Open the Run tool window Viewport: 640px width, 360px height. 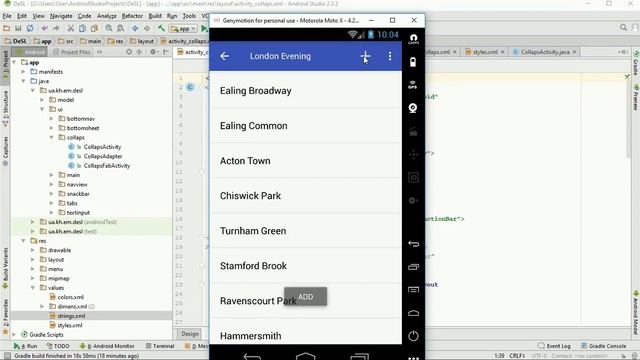(25, 346)
